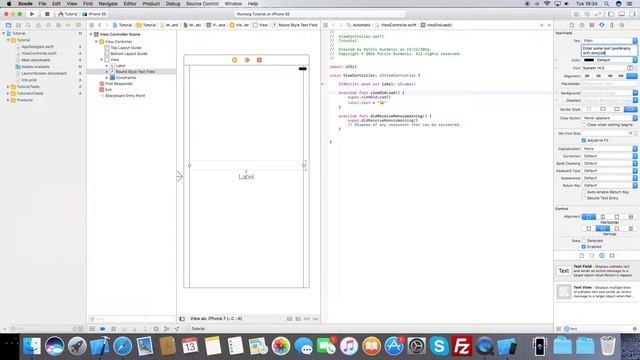
Task: Click the Stop button in Xcode toolbar
Action: click(x=47, y=14)
